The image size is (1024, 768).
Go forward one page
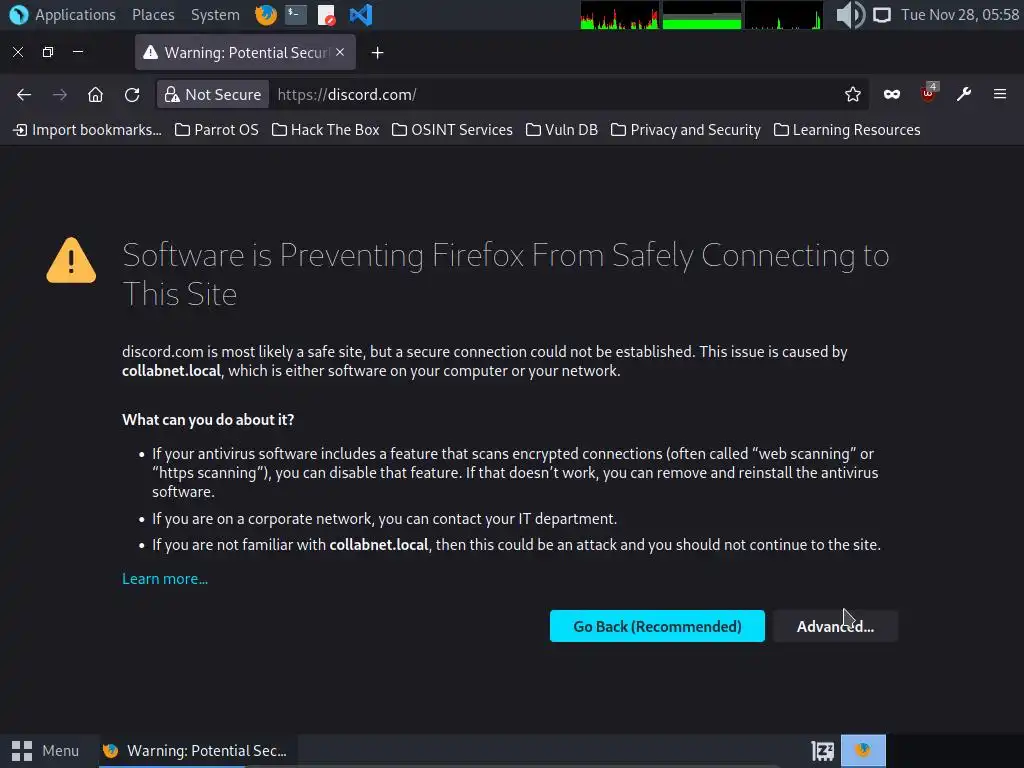click(59, 95)
